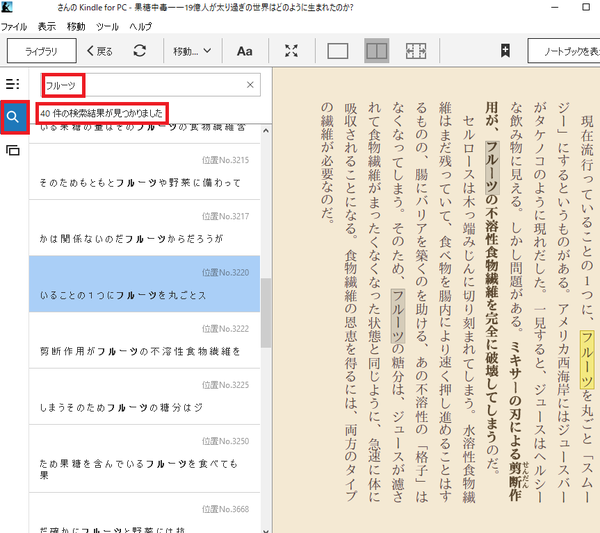The image size is (600, 533).
Task: Open the ファイル menu
Action: (14, 26)
